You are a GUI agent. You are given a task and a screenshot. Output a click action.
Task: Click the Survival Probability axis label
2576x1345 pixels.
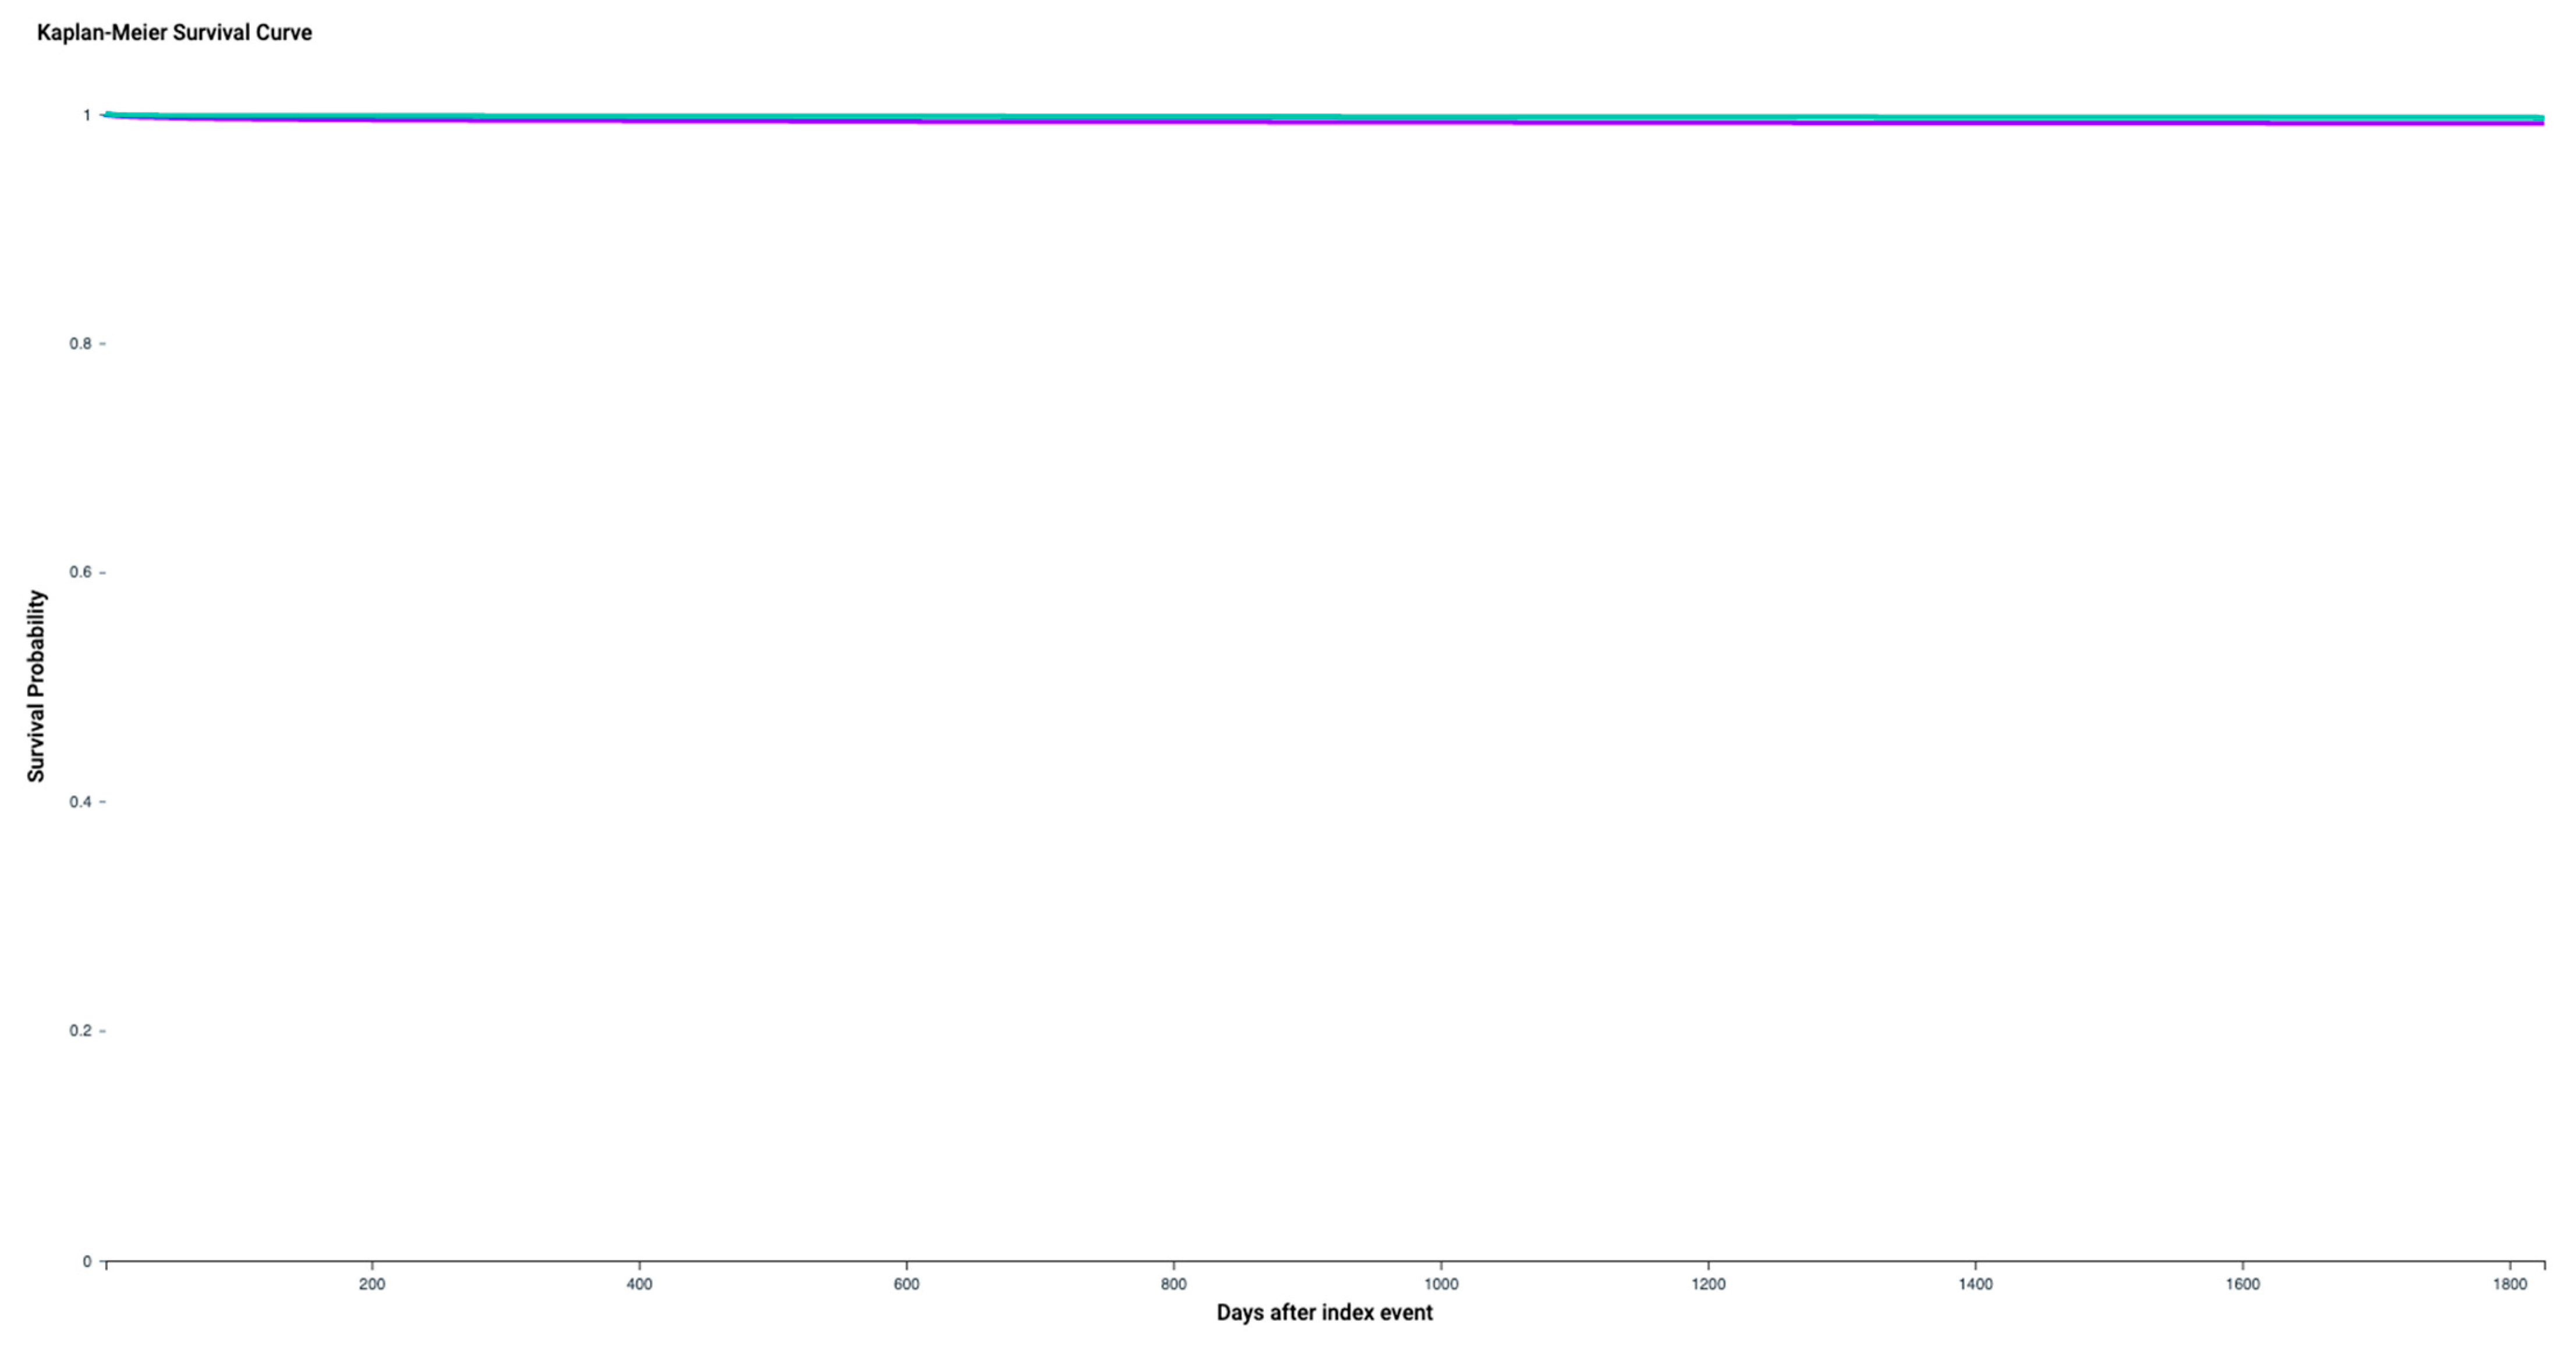click(36, 686)
